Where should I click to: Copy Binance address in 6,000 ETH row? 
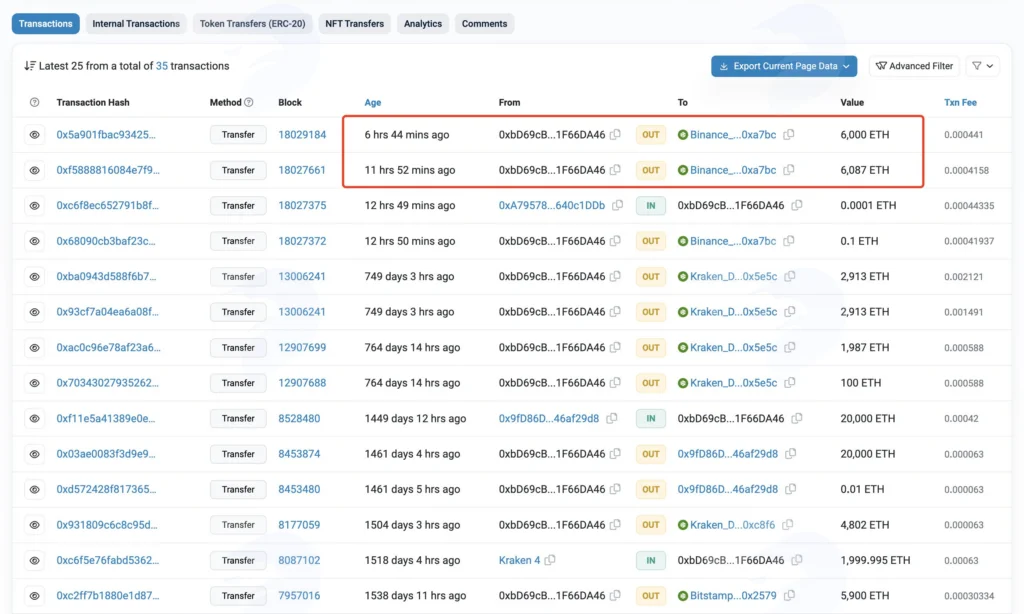click(789, 135)
